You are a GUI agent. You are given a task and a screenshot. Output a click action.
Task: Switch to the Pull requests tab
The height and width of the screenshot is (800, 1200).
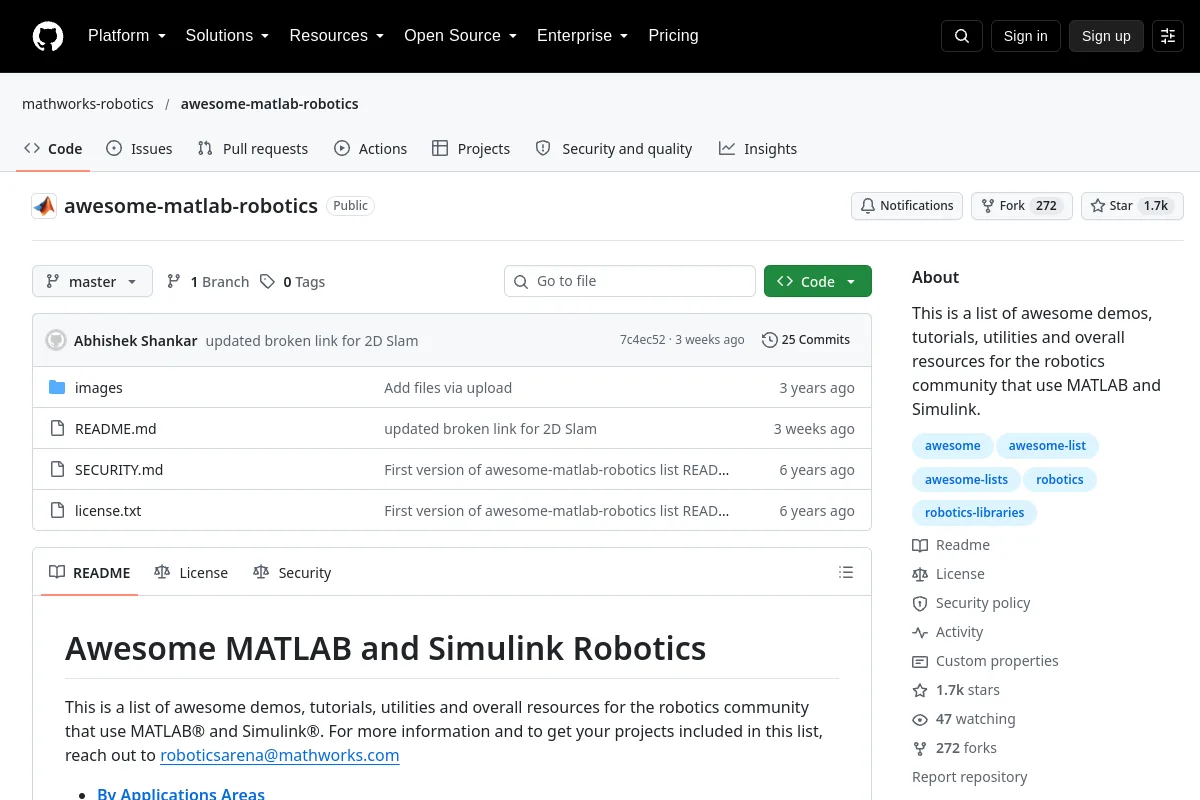pos(253,149)
